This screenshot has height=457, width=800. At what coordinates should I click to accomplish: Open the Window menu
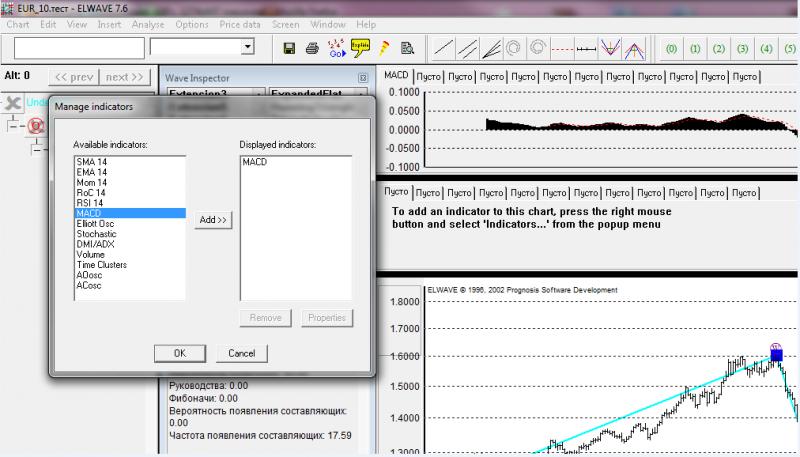[x=328, y=24]
